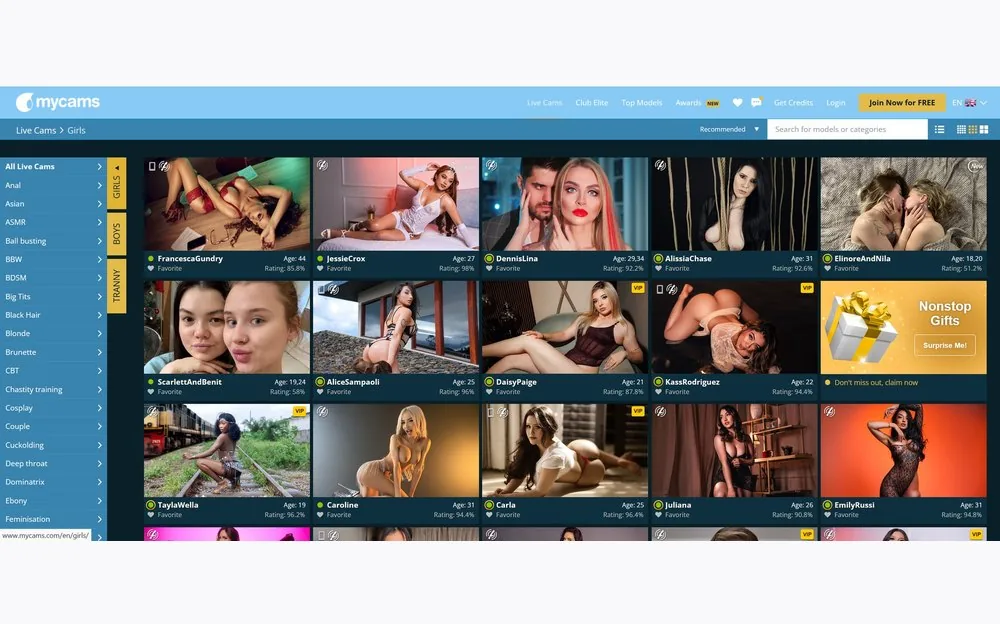Select the medium thumbnails grid view icon

(x=973, y=130)
